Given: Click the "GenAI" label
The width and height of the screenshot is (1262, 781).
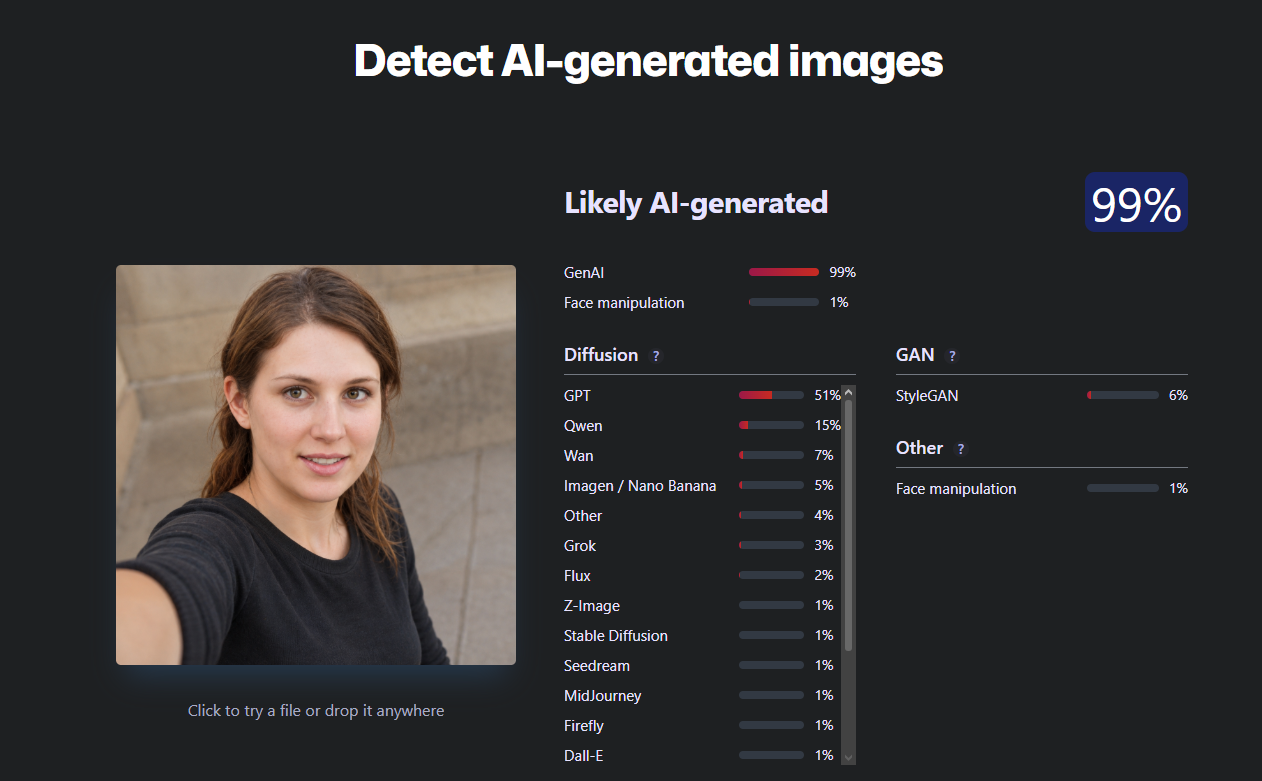Looking at the screenshot, I should pyautogui.click(x=584, y=272).
